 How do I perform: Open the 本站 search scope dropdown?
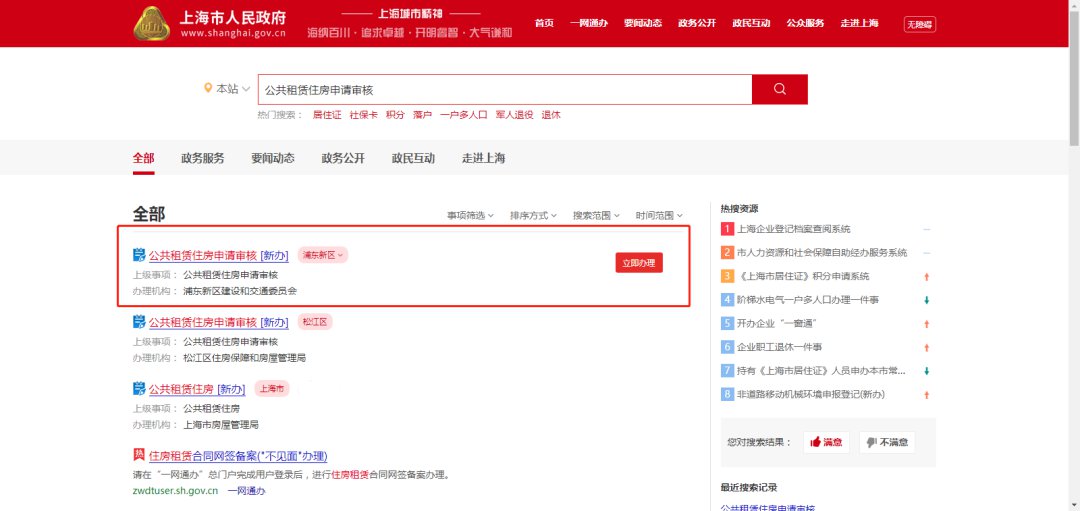(233, 89)
